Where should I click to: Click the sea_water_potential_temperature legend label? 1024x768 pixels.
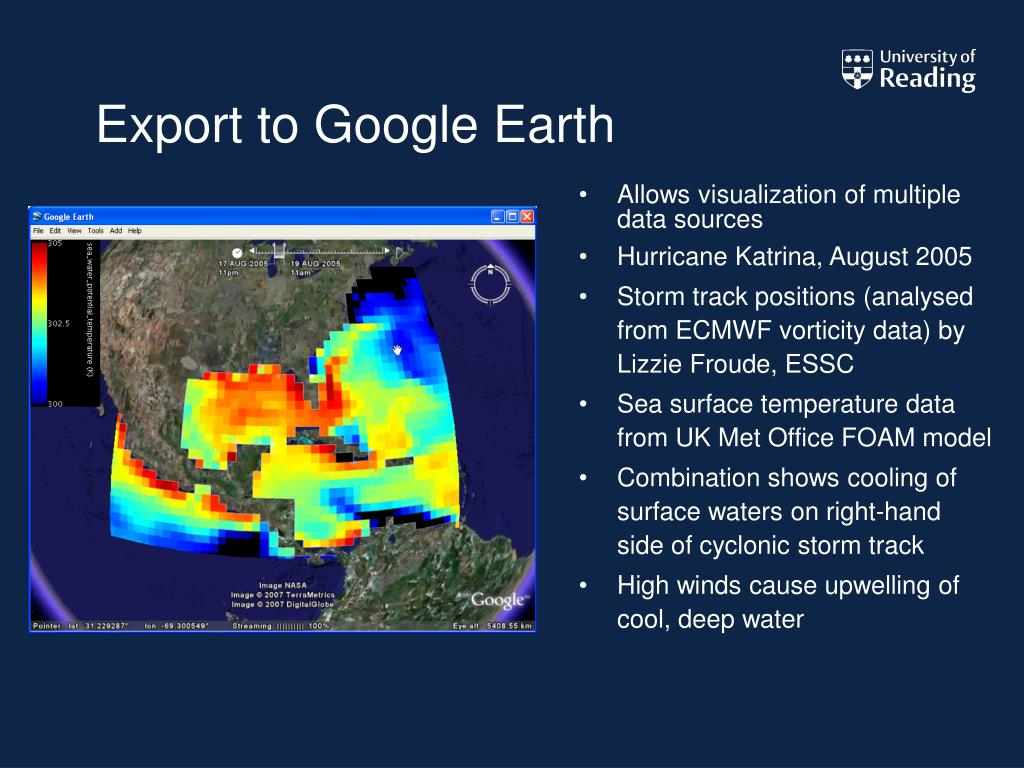89,310
